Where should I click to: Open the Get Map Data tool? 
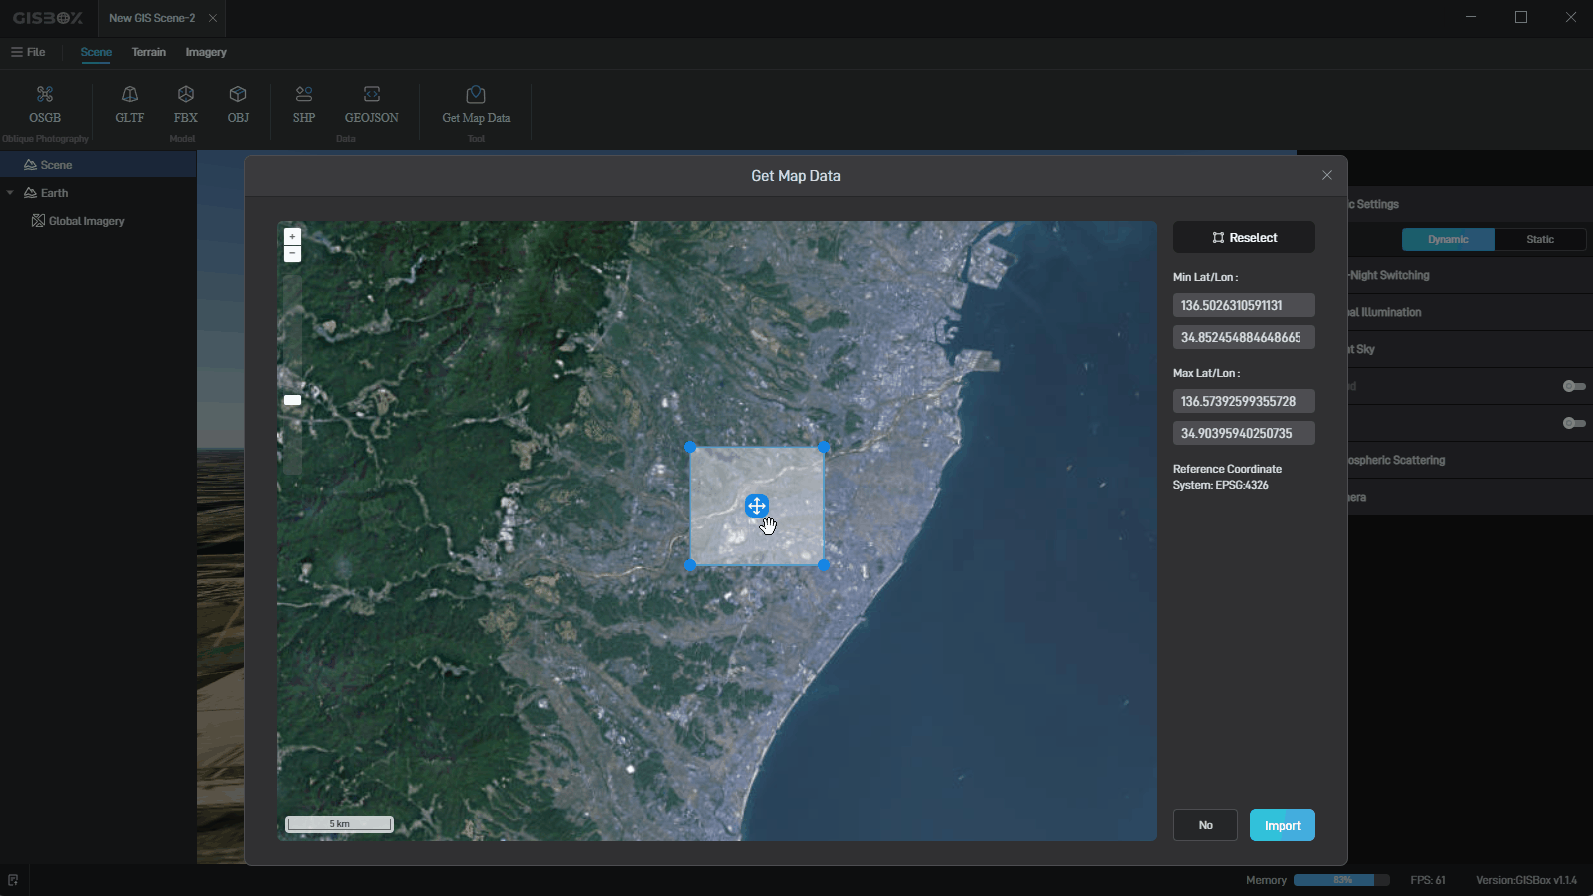pos(476,104)
